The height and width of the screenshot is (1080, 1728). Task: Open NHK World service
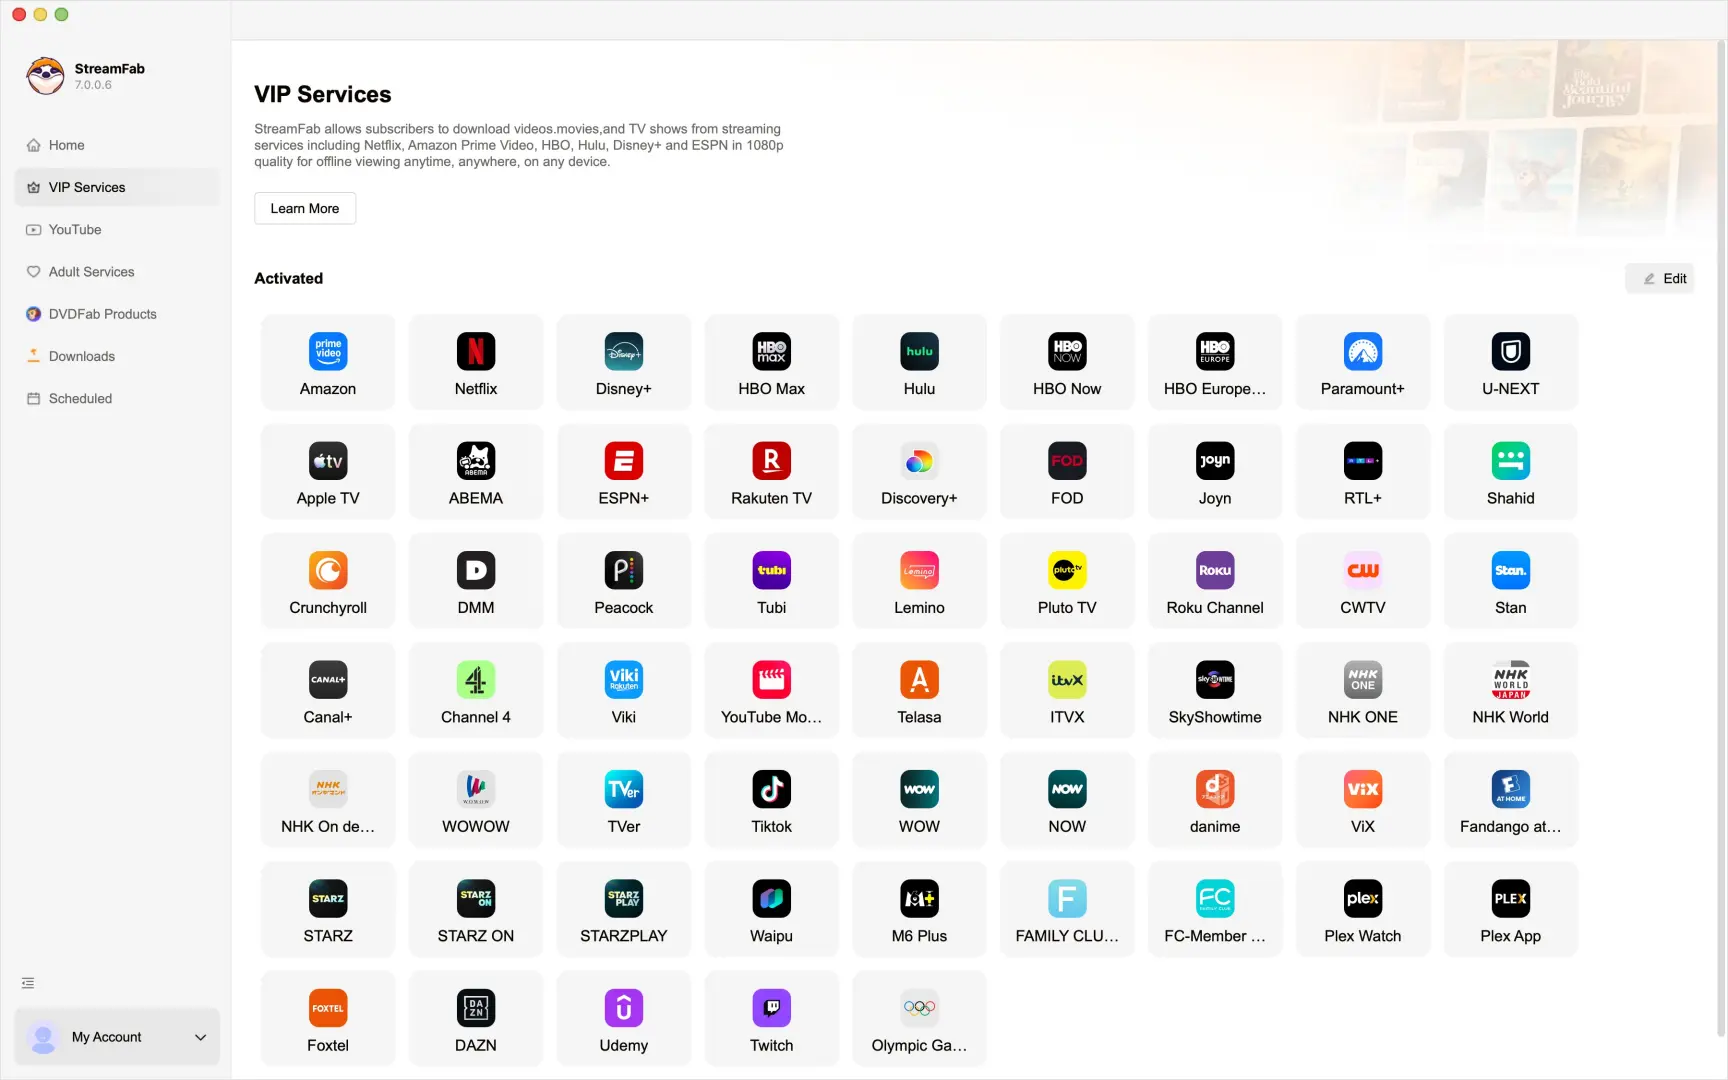1510,691
